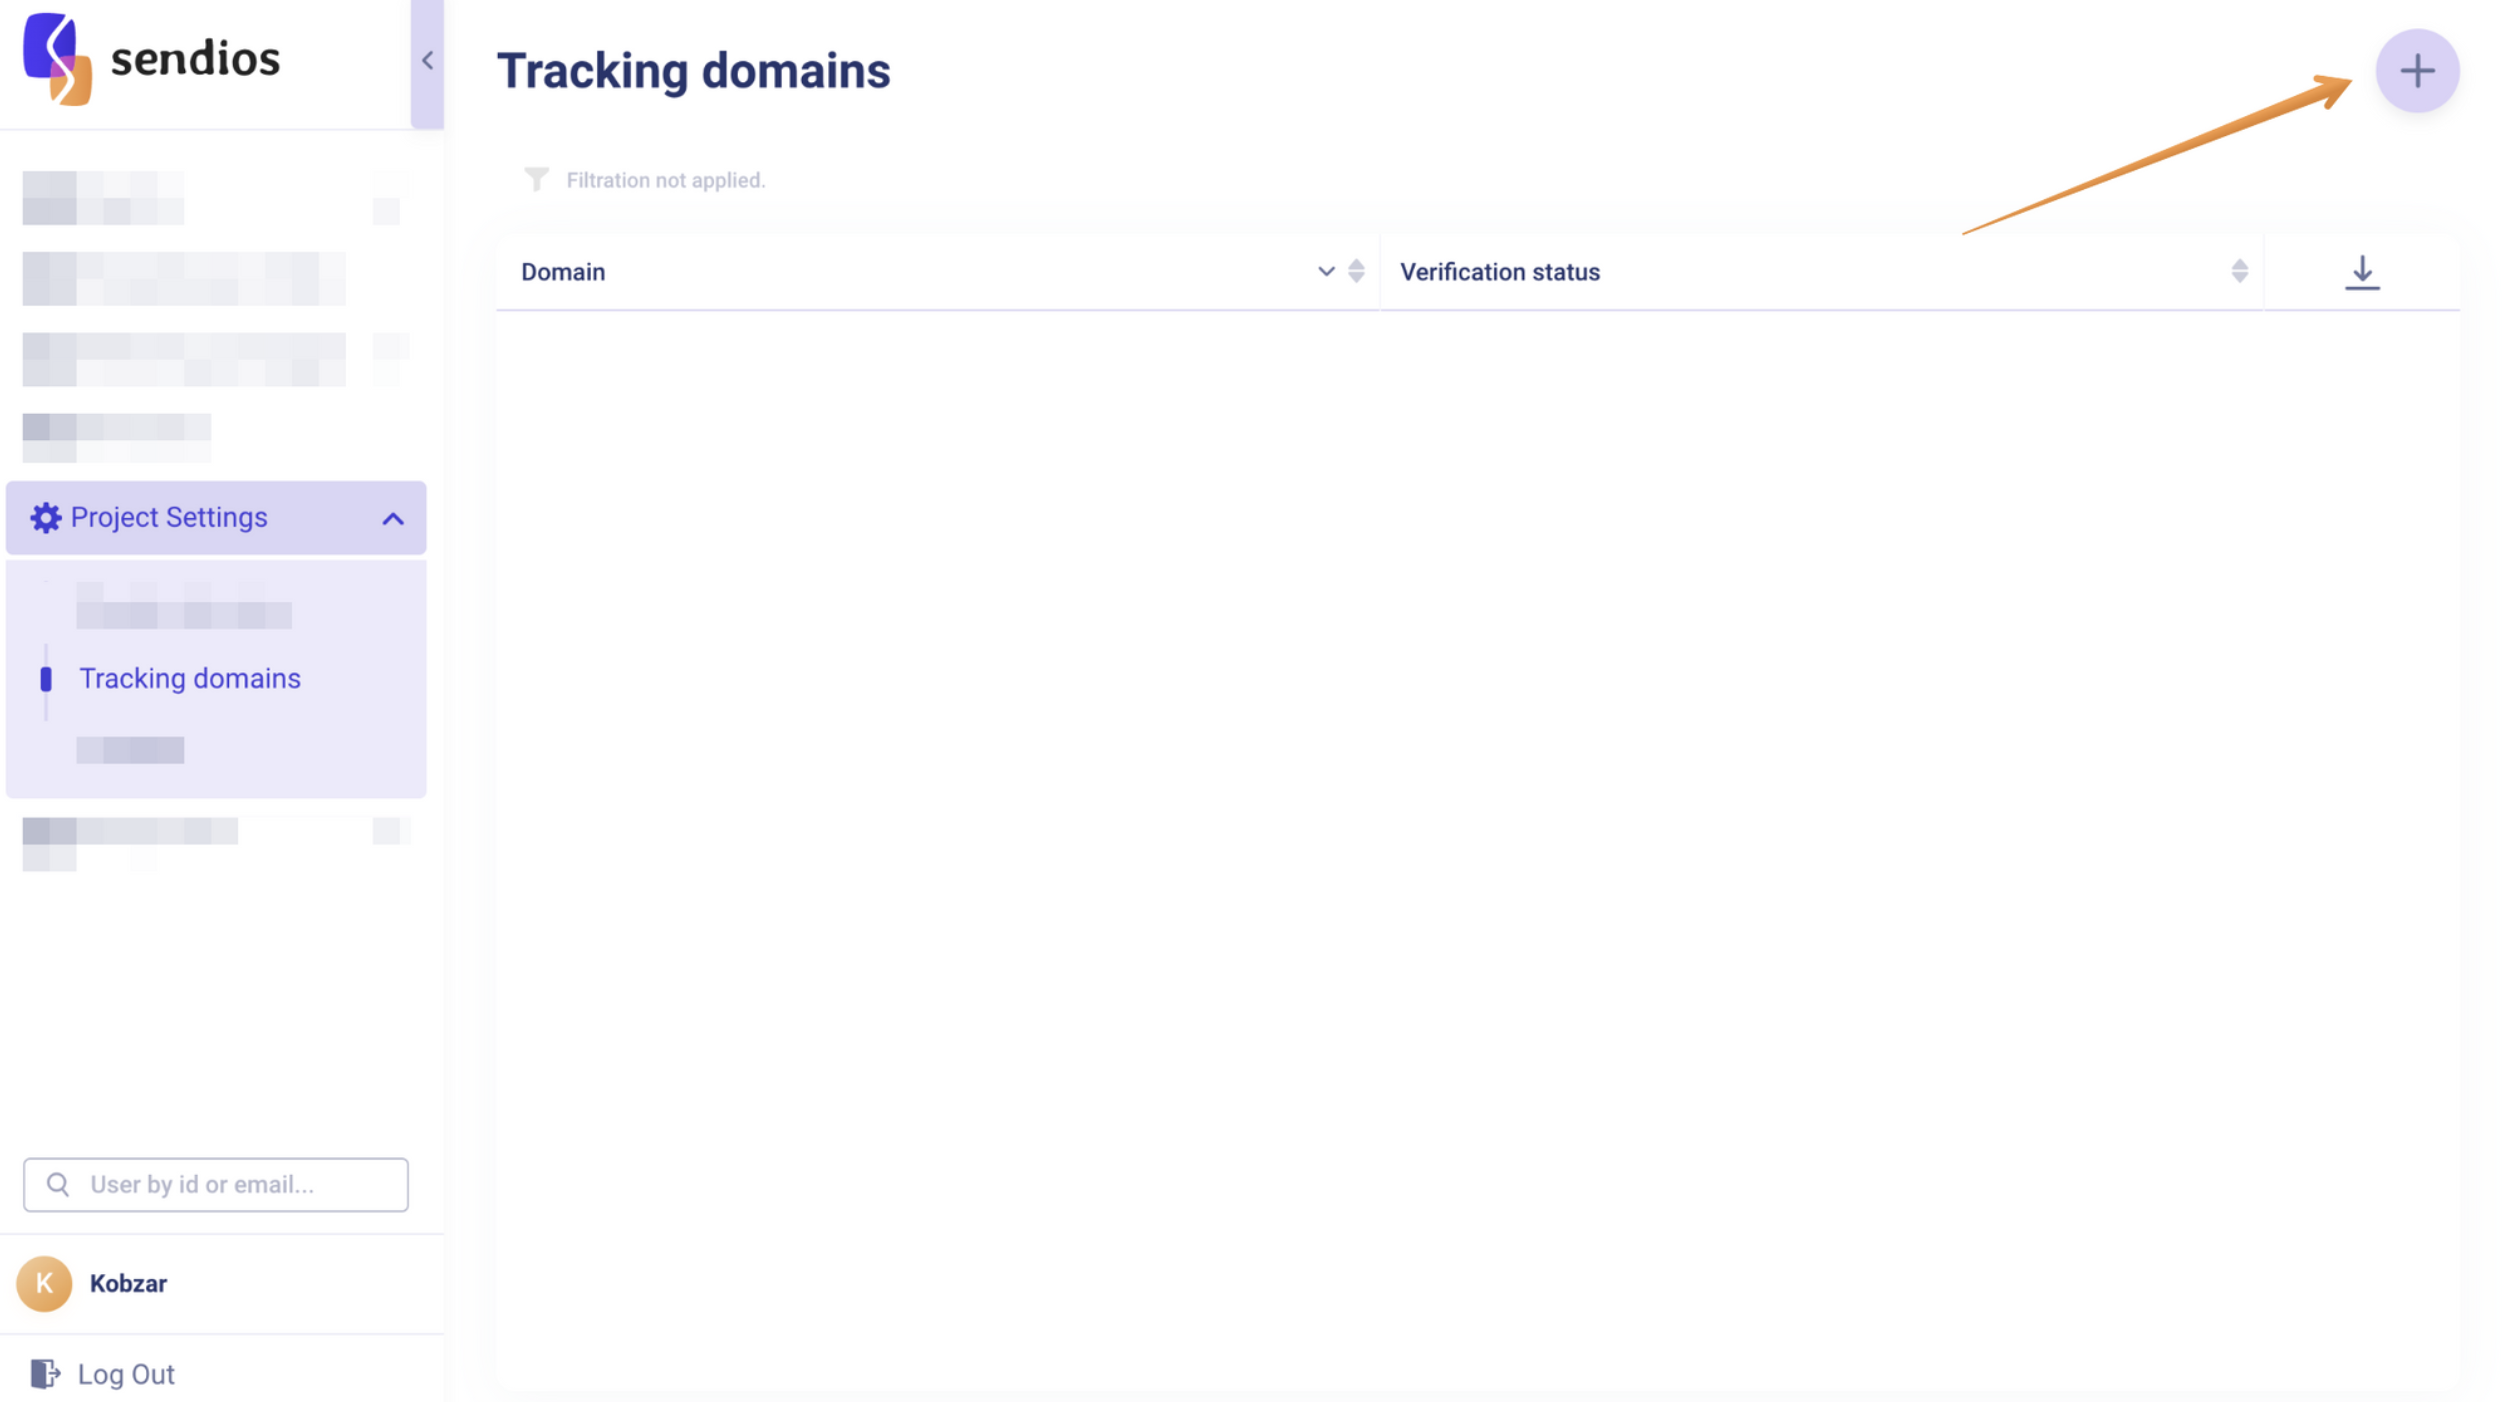Click the Kobzar user avatar

point(44,1283)
